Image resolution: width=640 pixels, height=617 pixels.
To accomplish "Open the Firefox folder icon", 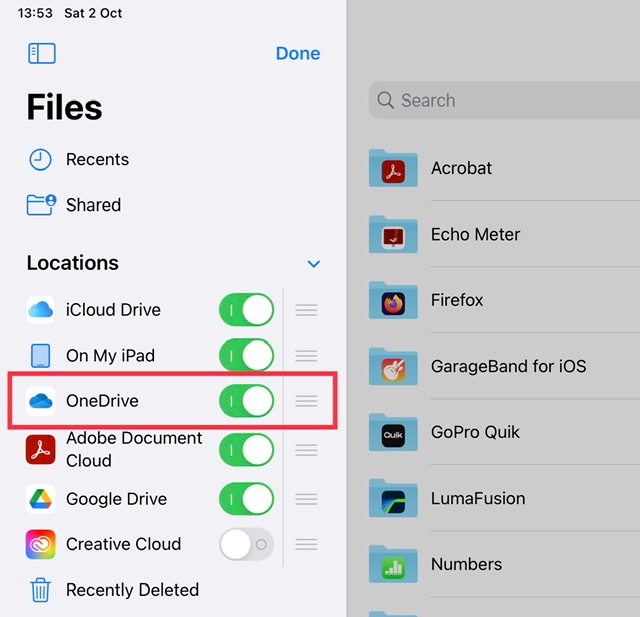I will pyautogui.click(x=393, y=300).
